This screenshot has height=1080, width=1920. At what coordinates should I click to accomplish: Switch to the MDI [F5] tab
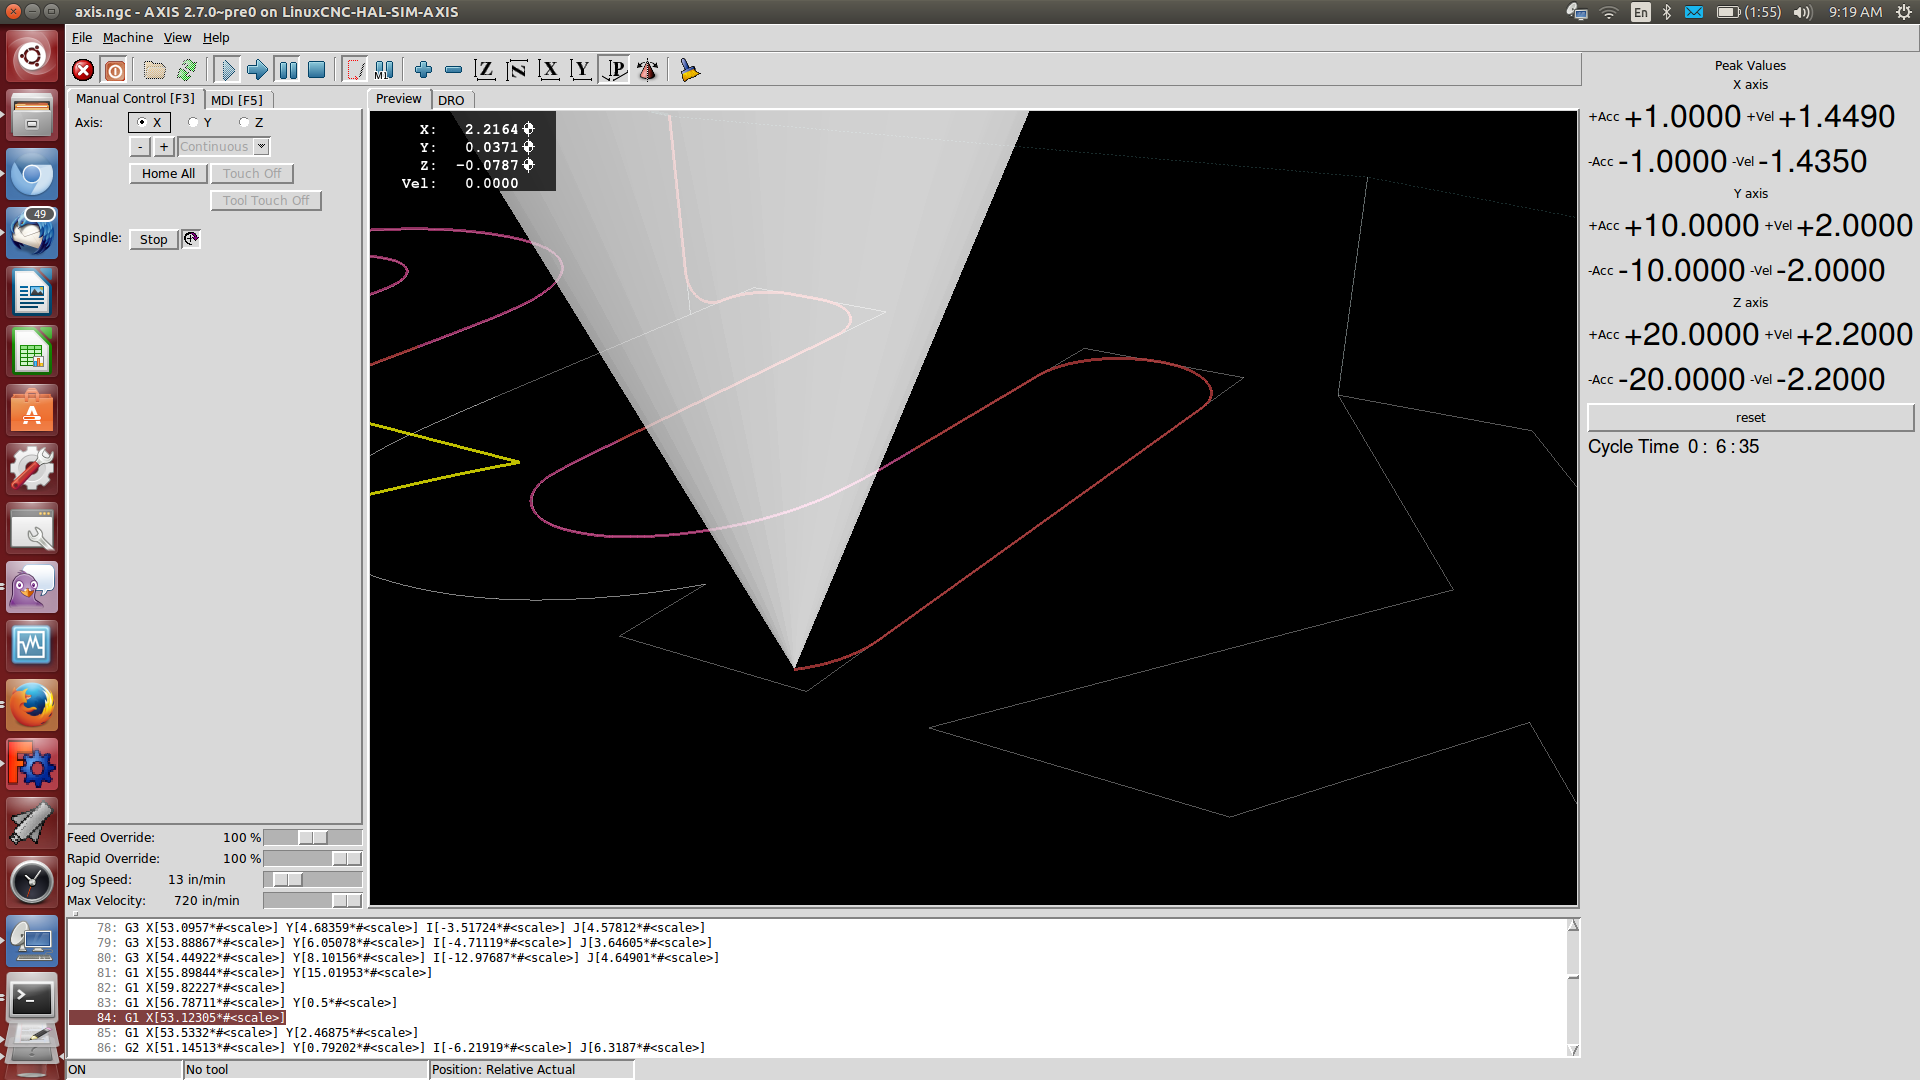click(237, 100)
